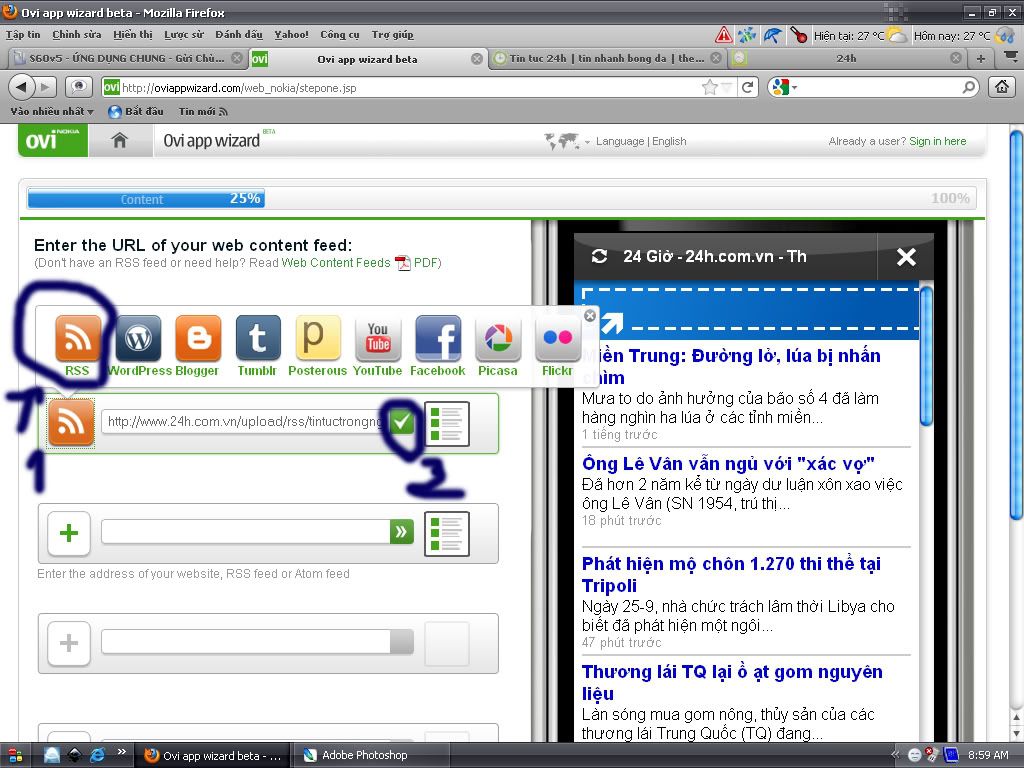Screen dimensions: 1024x768
Task: Bookmark this page with the star
Action: (709, 87)
